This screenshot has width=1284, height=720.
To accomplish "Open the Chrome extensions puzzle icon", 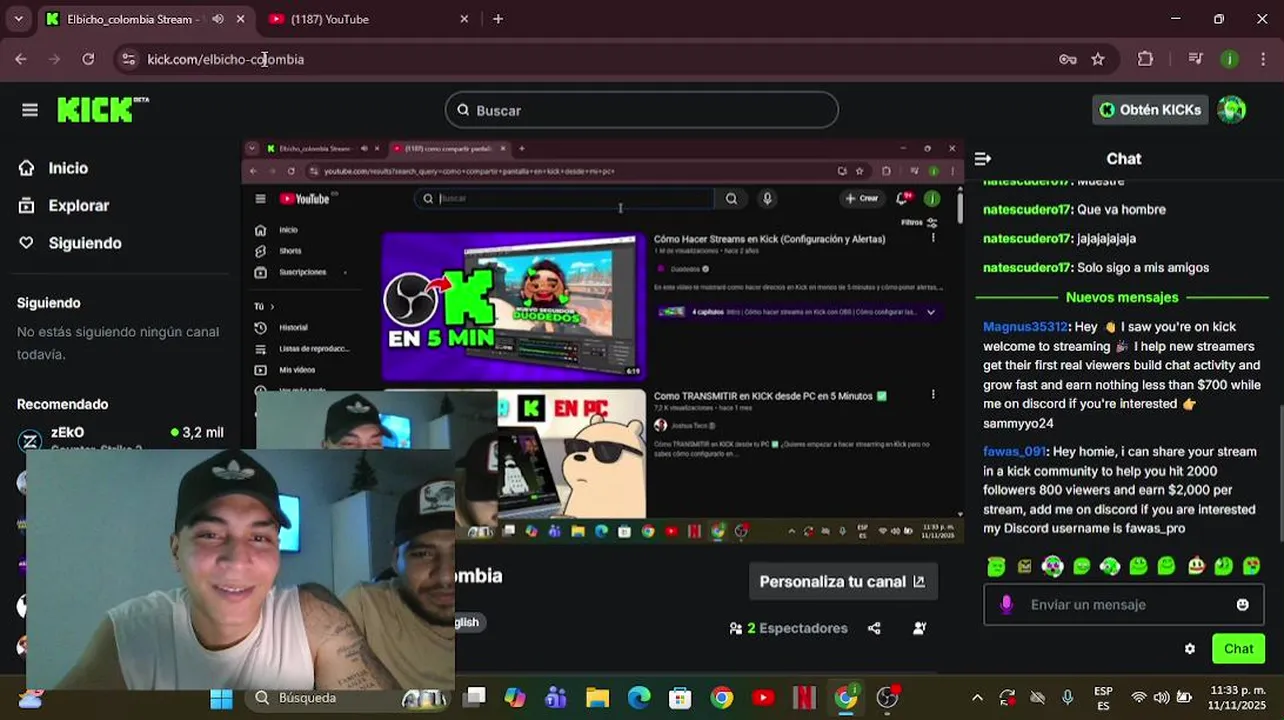I will click(x=1145, y=59).
